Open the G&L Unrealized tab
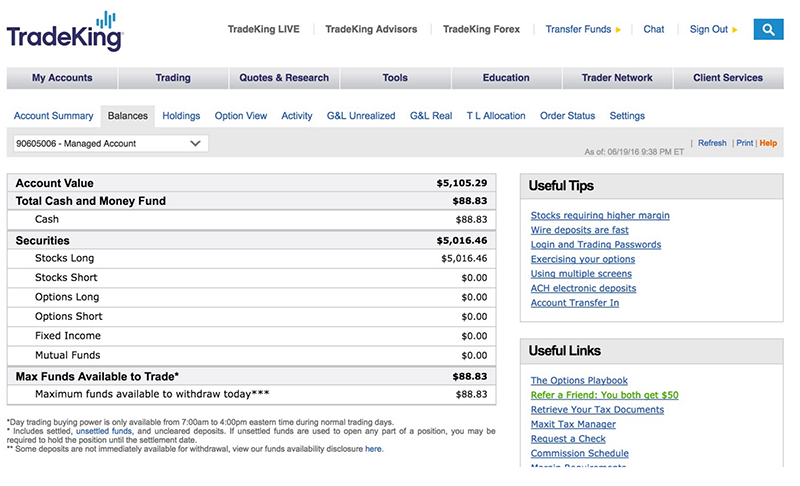 361,116
